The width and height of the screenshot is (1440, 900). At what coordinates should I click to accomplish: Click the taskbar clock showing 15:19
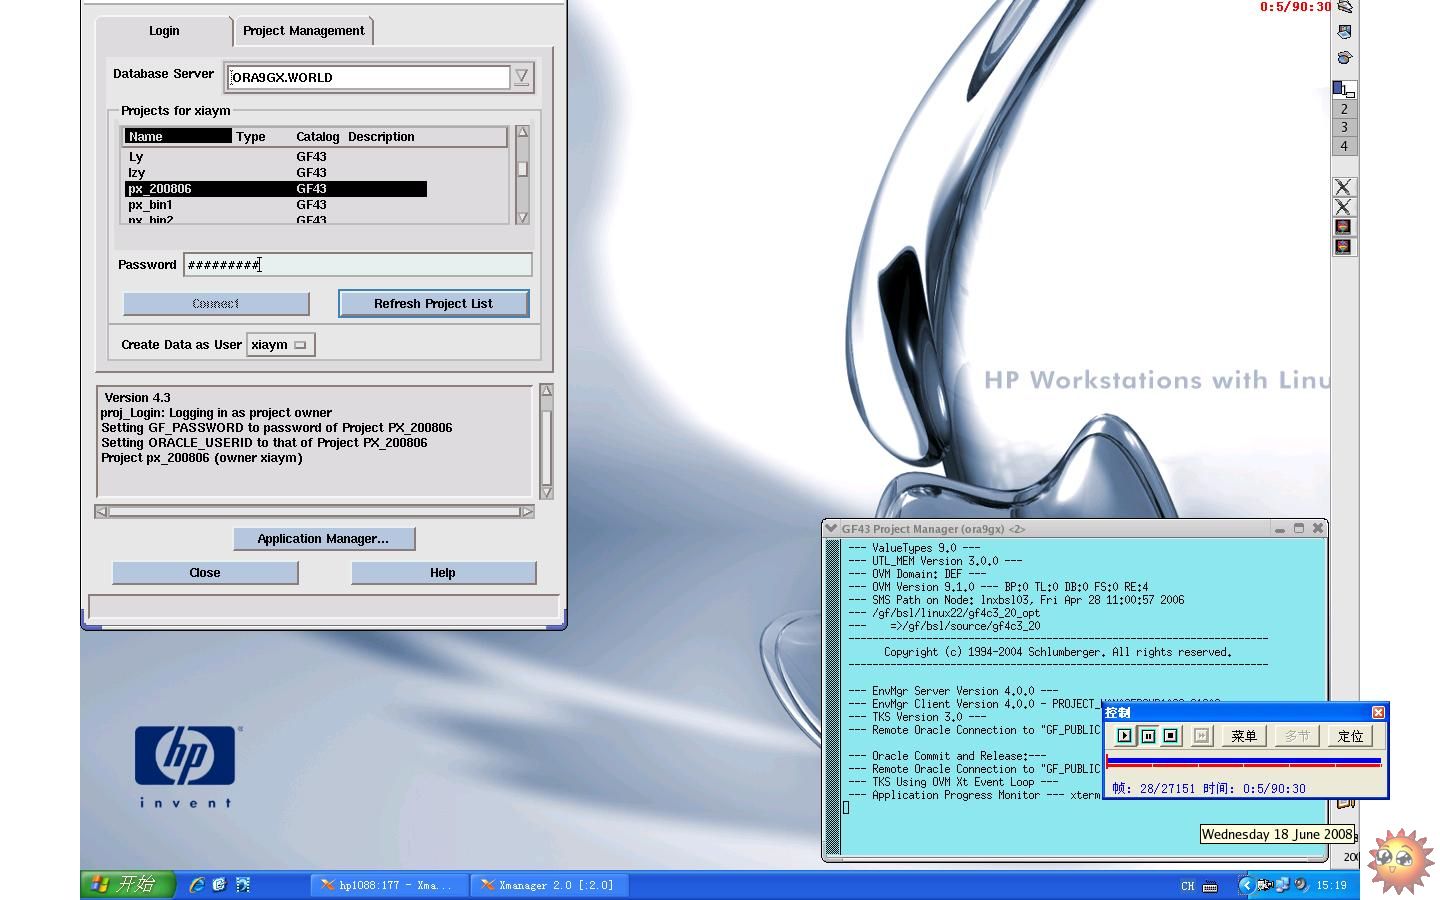click(x=1331, y=886)
